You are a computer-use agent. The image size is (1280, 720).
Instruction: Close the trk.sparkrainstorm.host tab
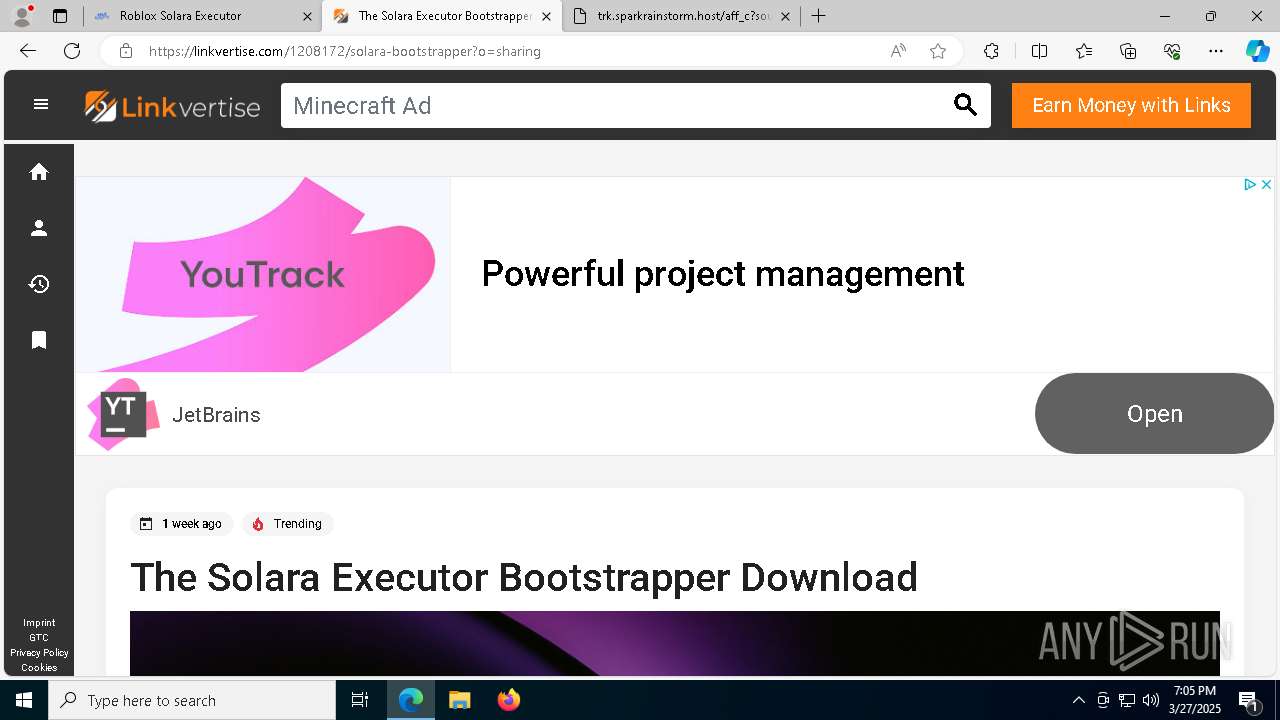[x=785, y=16]
